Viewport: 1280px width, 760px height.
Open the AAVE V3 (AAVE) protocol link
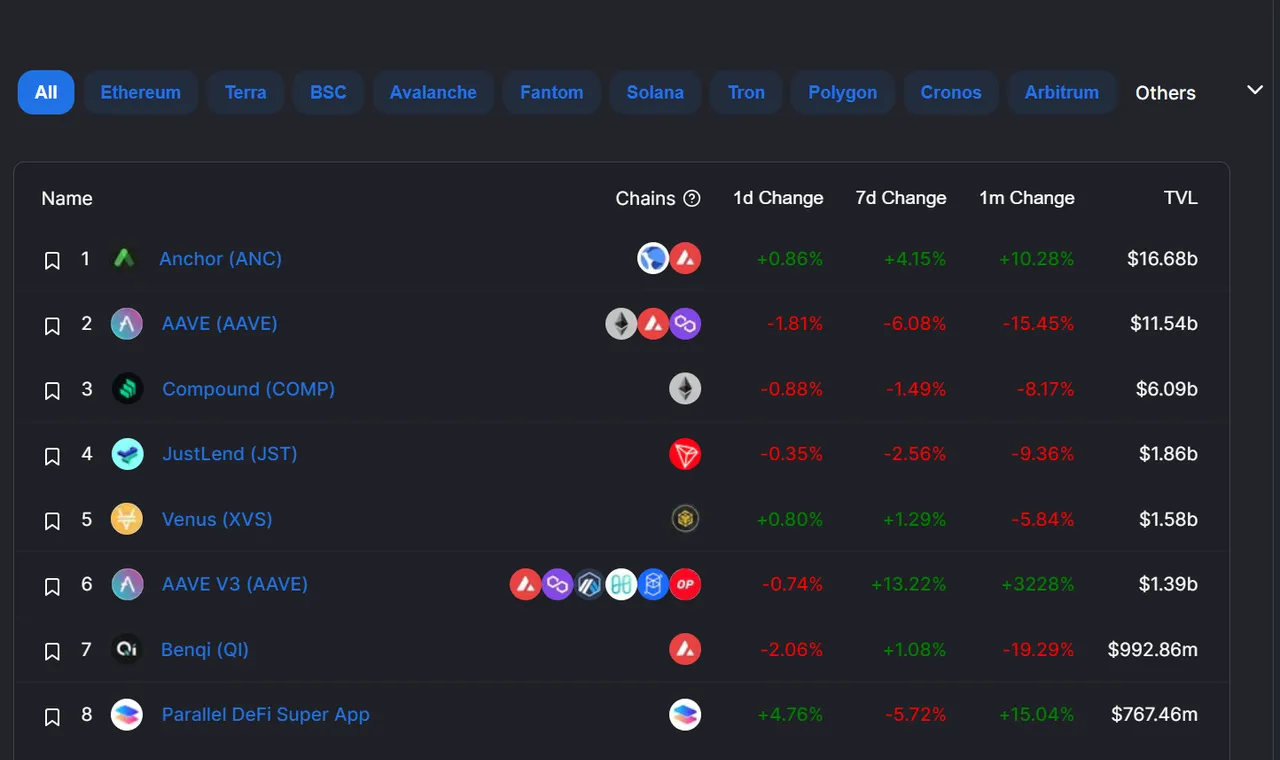pos(235,584)
